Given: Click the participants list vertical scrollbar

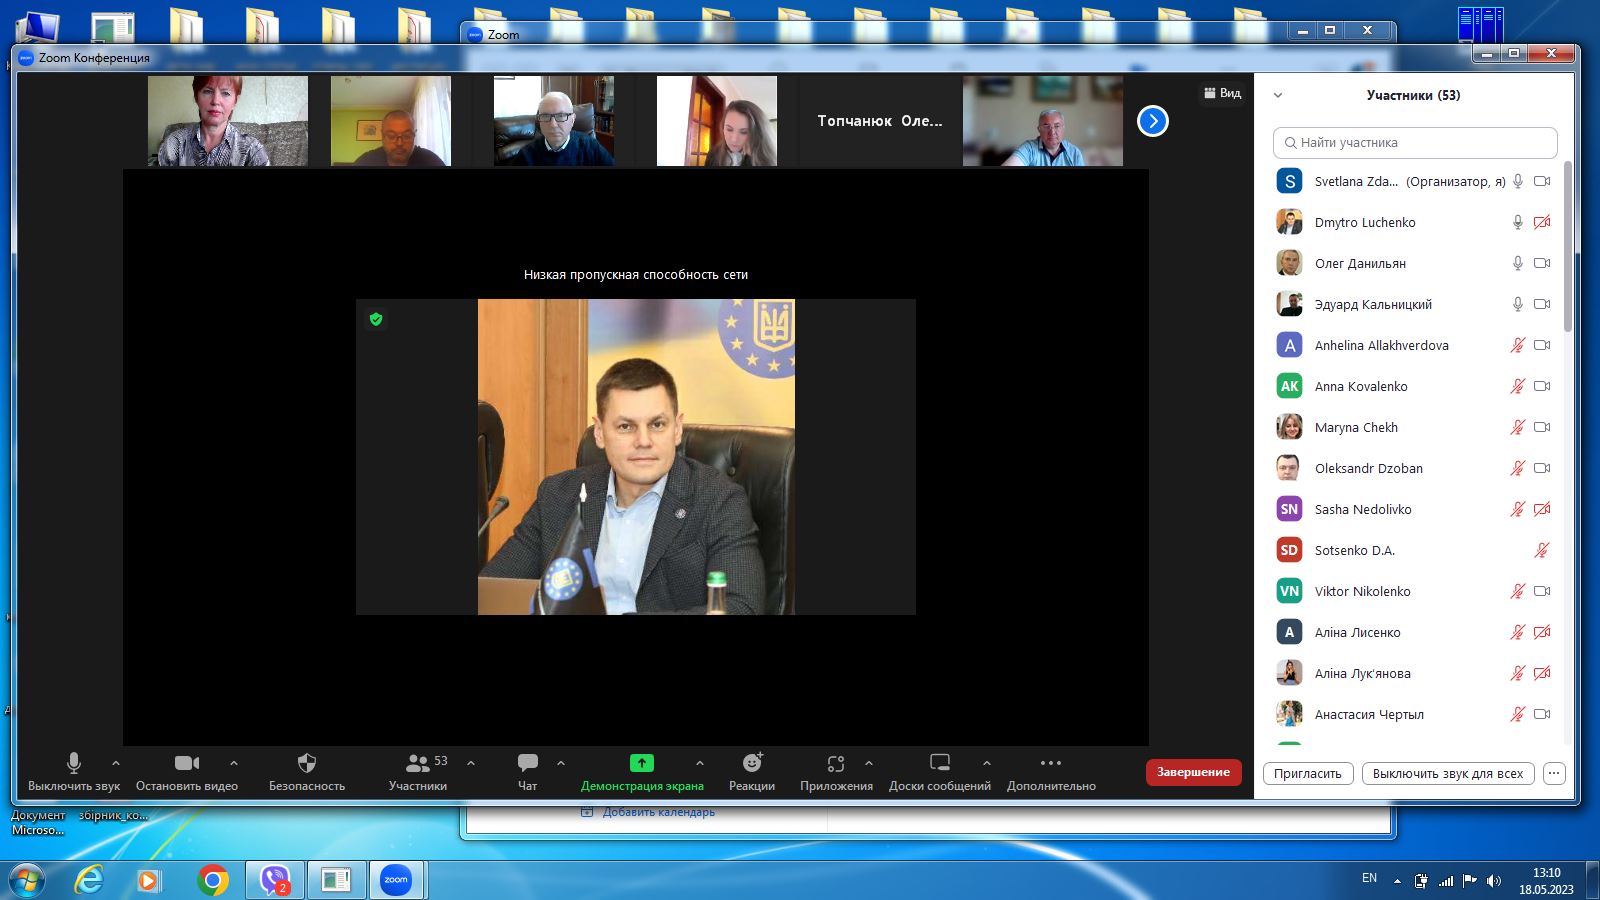Looking at the screenshot, I should (1567, 250).
